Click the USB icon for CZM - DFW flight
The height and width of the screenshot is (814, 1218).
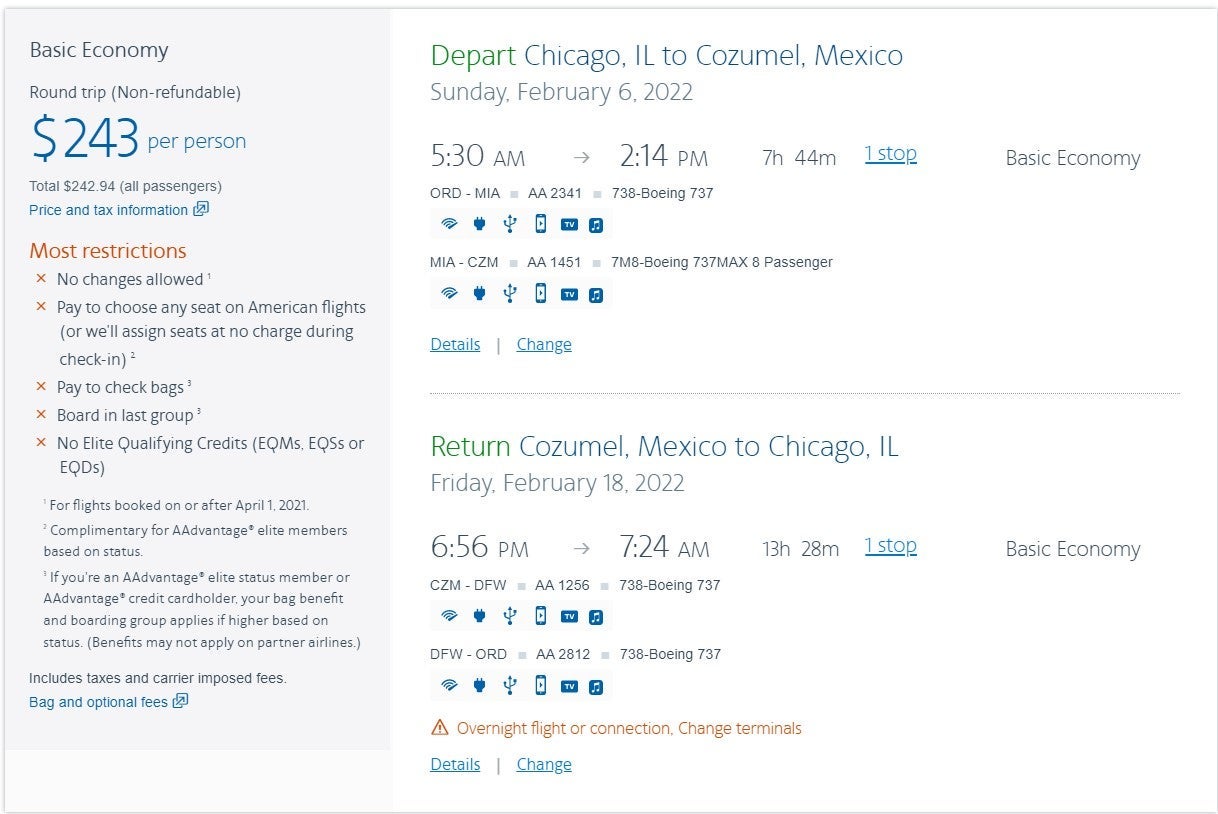coord(509,616)
